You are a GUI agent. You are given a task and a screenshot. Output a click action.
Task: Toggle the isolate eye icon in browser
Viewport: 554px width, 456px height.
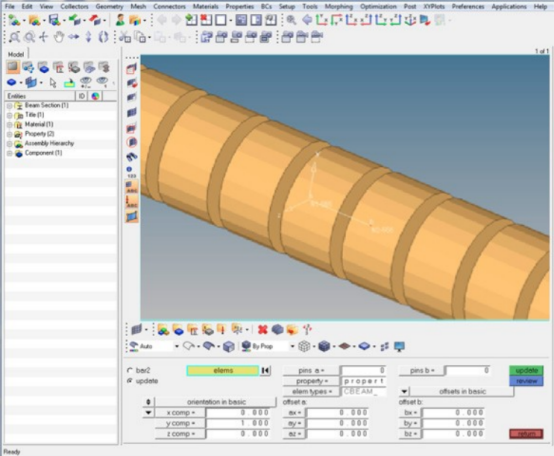102,83
